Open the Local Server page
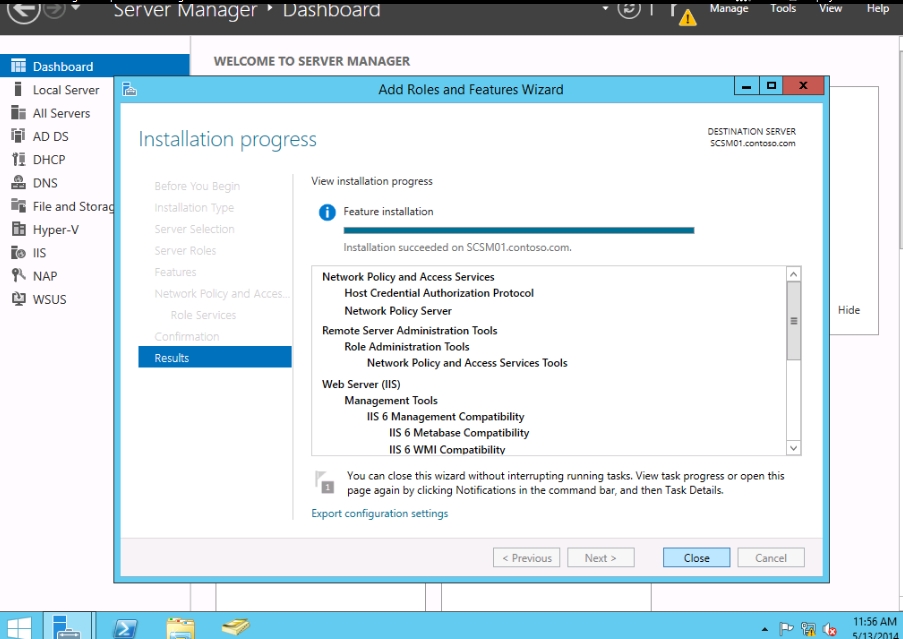Image resolution: width=903 pixels, height=639 pixels. tap(65, 90)
